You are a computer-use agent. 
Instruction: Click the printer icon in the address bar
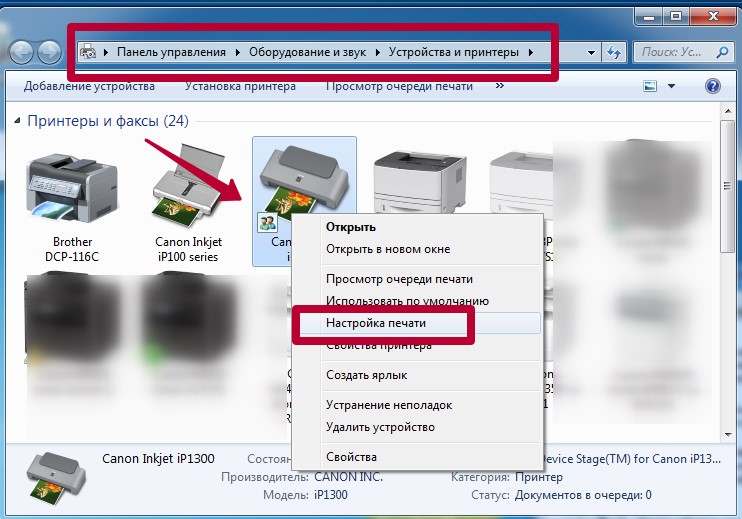88,51
